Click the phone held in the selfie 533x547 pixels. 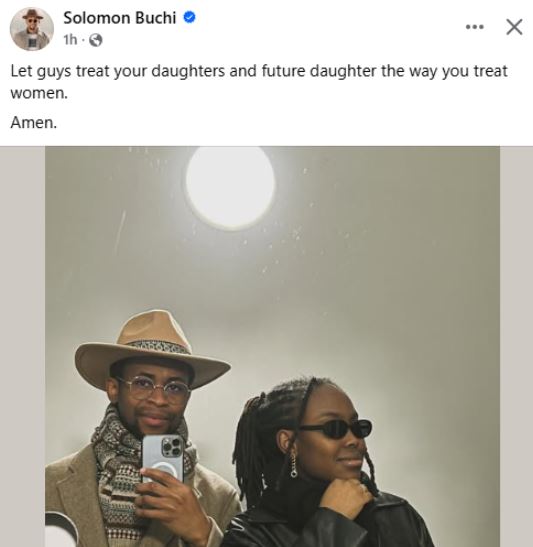point(163,459)
